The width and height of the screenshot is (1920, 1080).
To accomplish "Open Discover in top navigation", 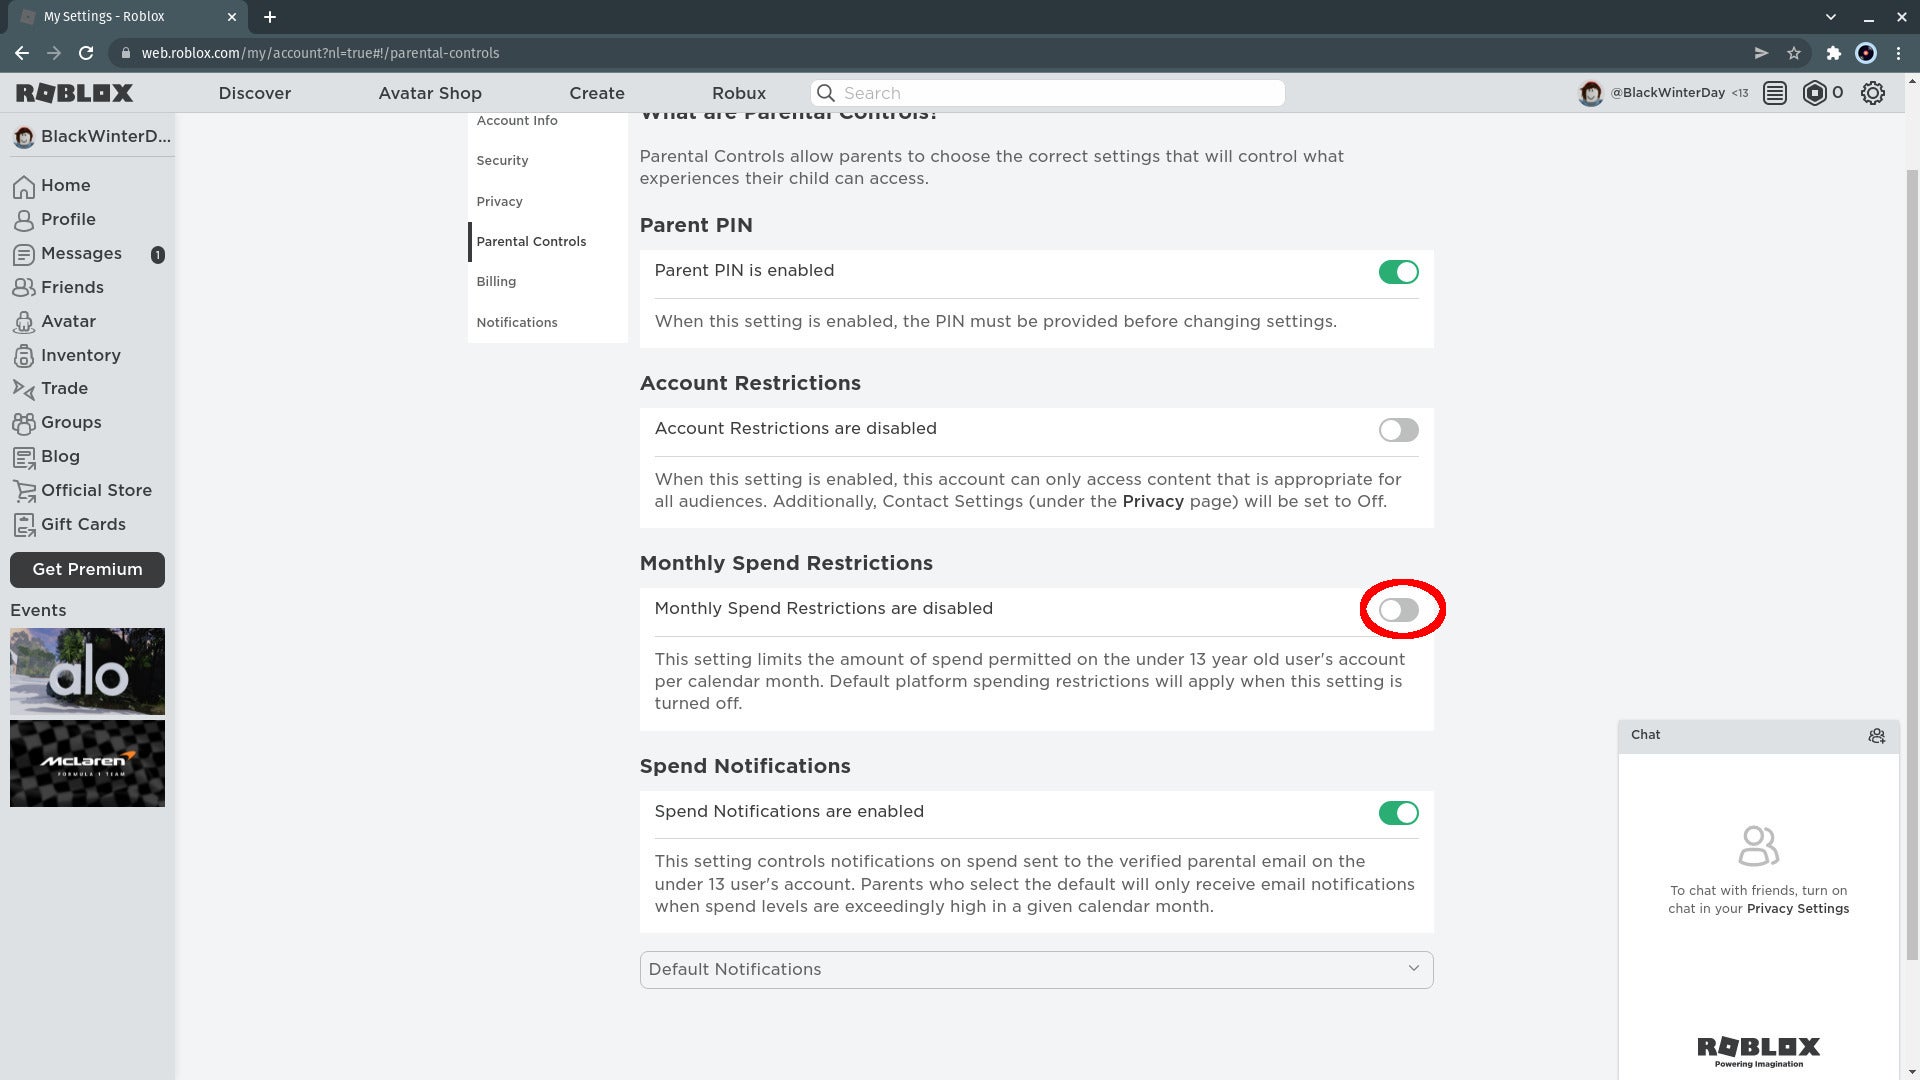I will [x=255, y=93].
